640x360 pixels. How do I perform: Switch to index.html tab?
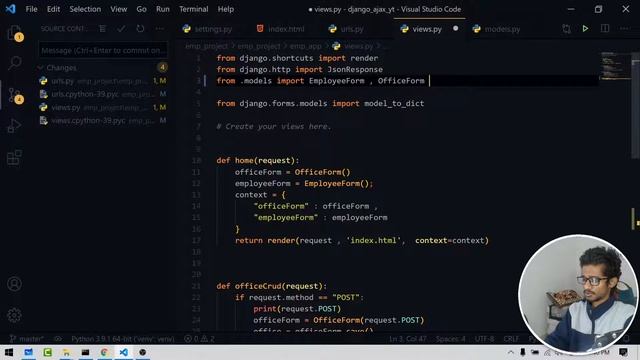286,29
